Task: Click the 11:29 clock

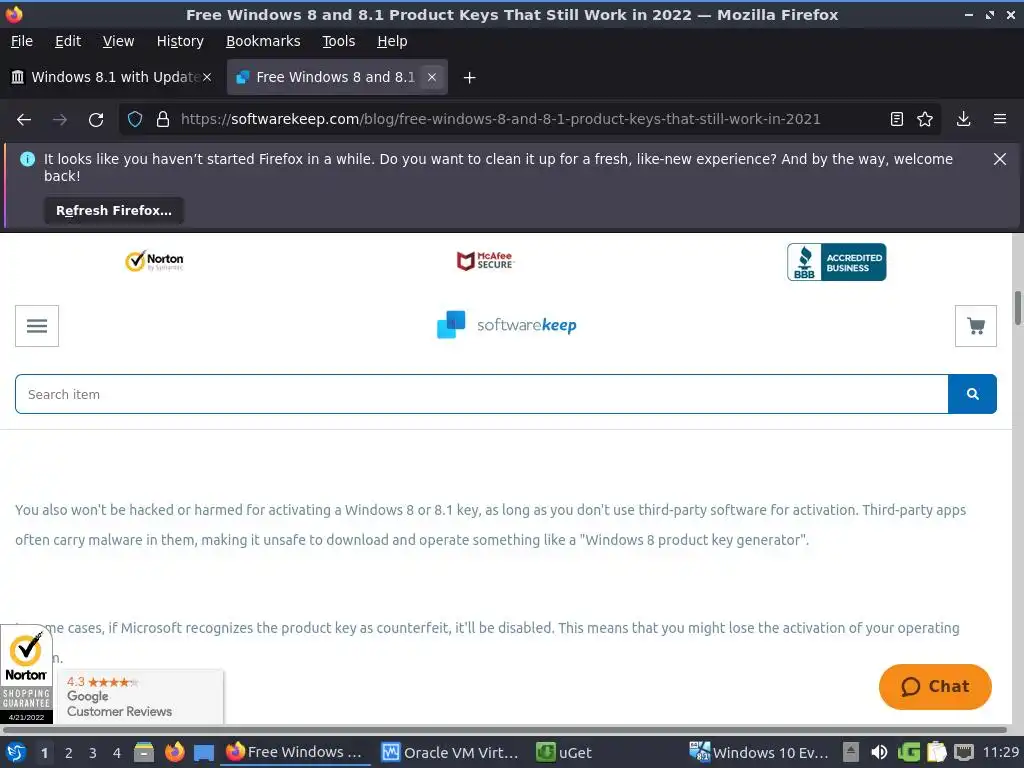Action: click(1000, 752)
